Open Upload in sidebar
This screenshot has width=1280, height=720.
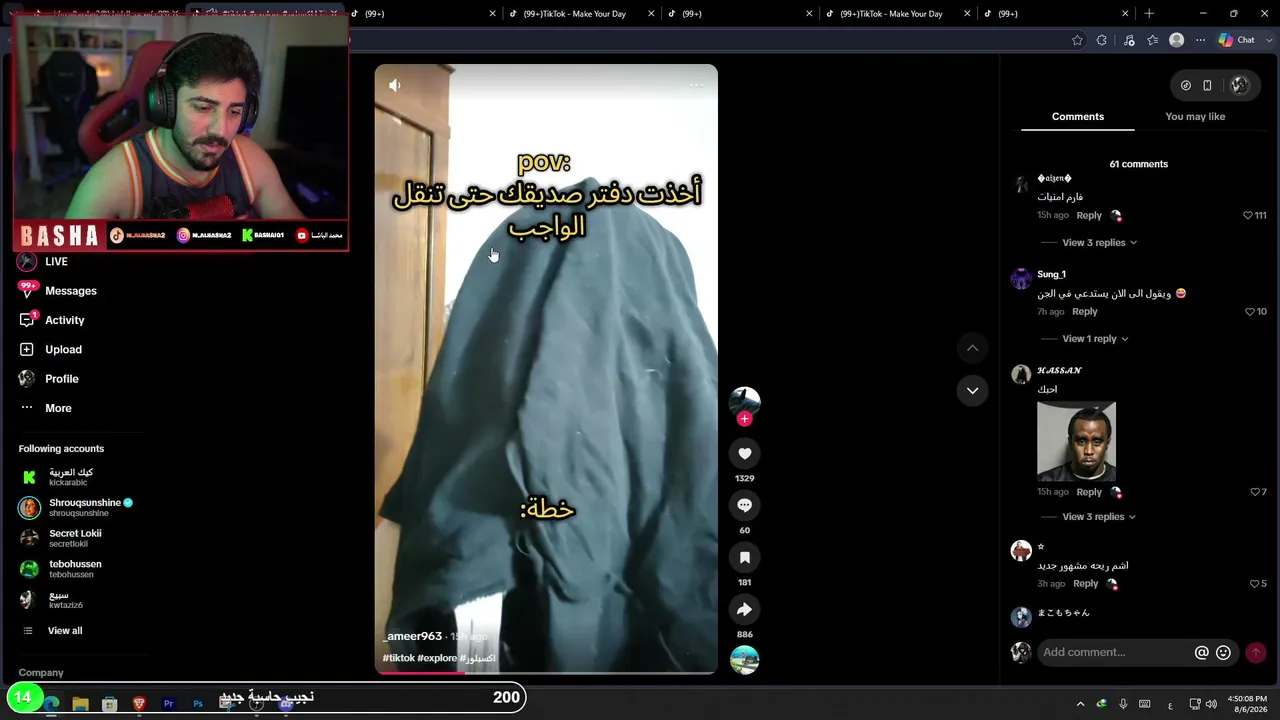50,349
